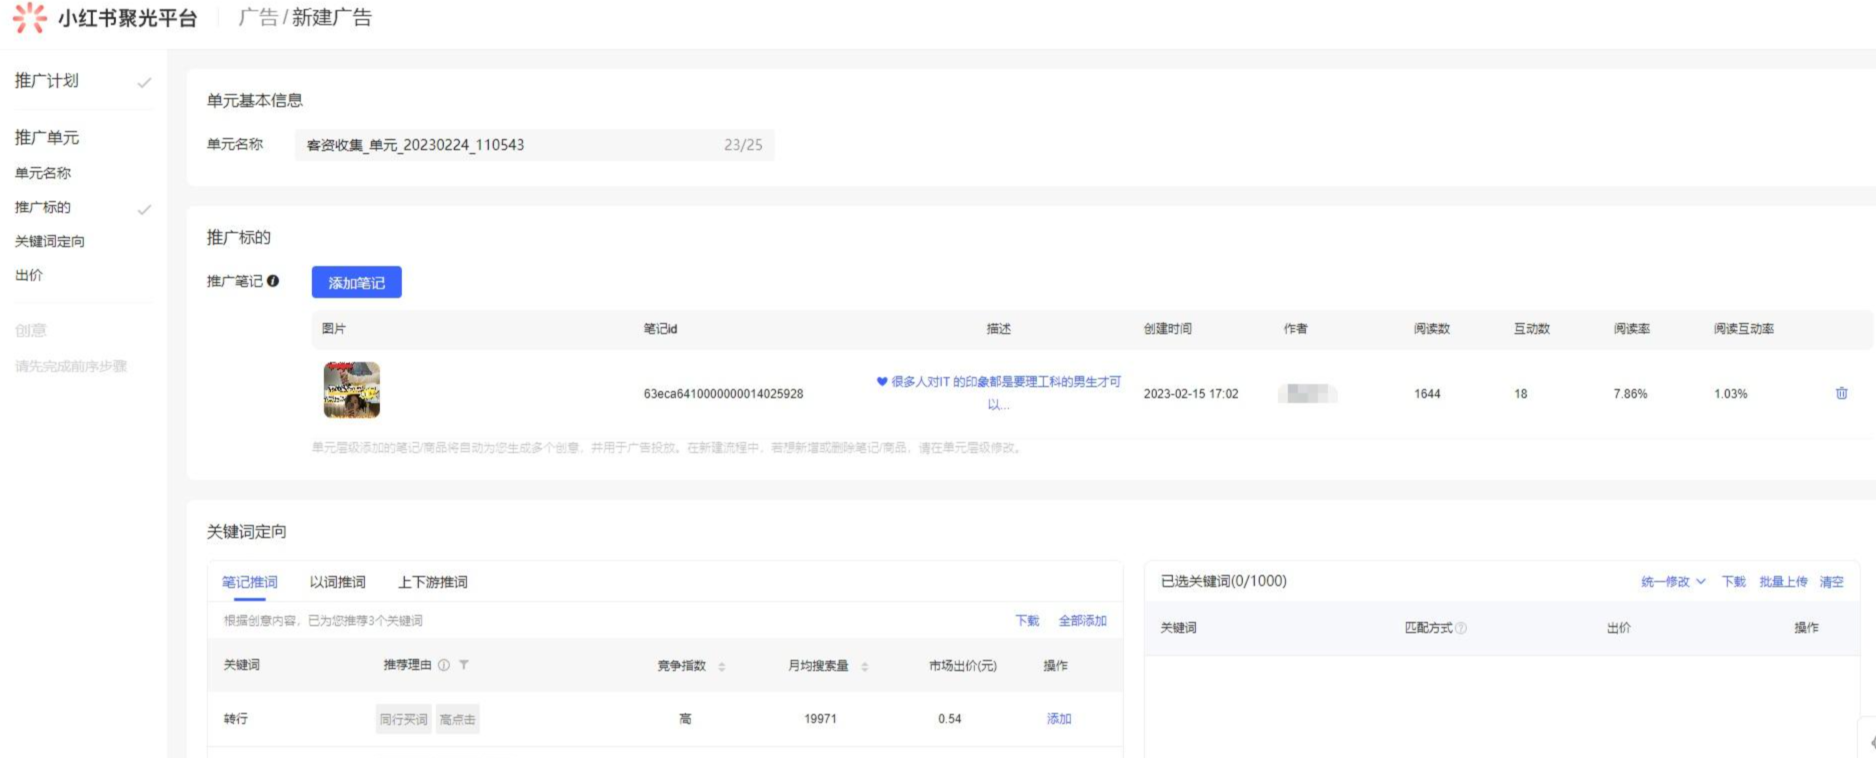
Task: Click the interaction rate 1.03%
Action: pyautogui.click(x=1730, y=394)
